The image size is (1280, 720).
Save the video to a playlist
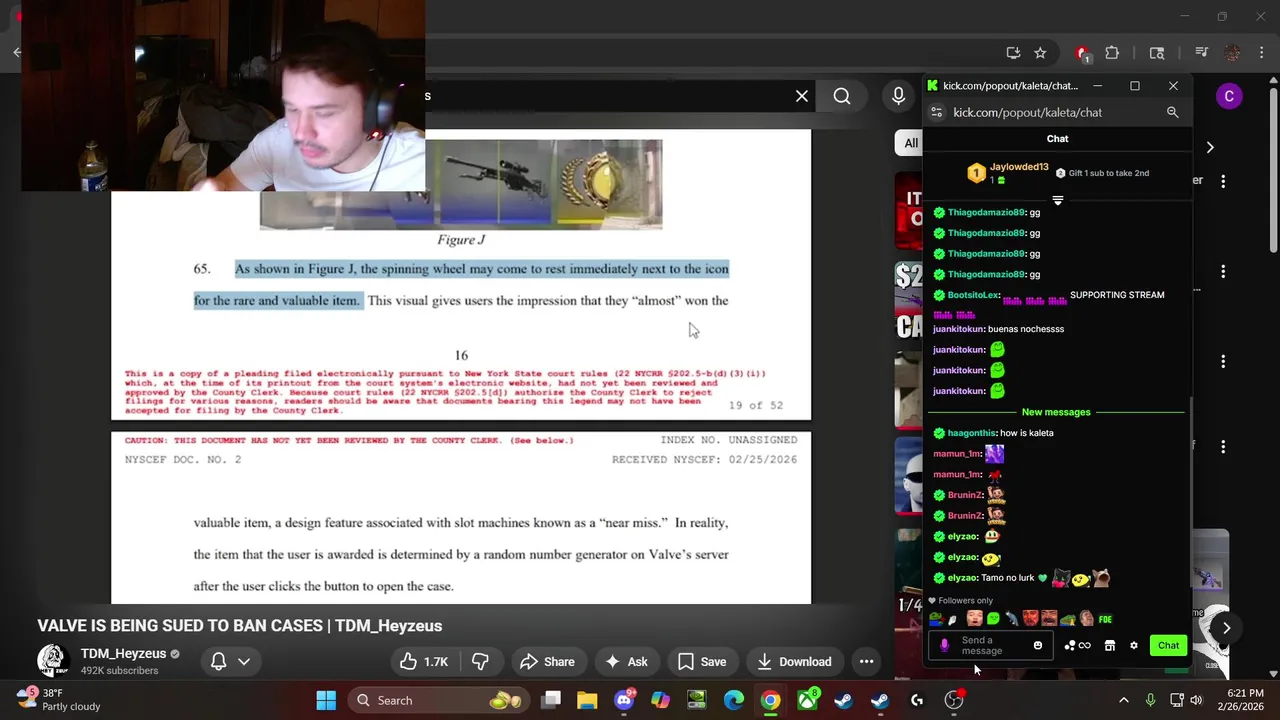coord(701,661)
